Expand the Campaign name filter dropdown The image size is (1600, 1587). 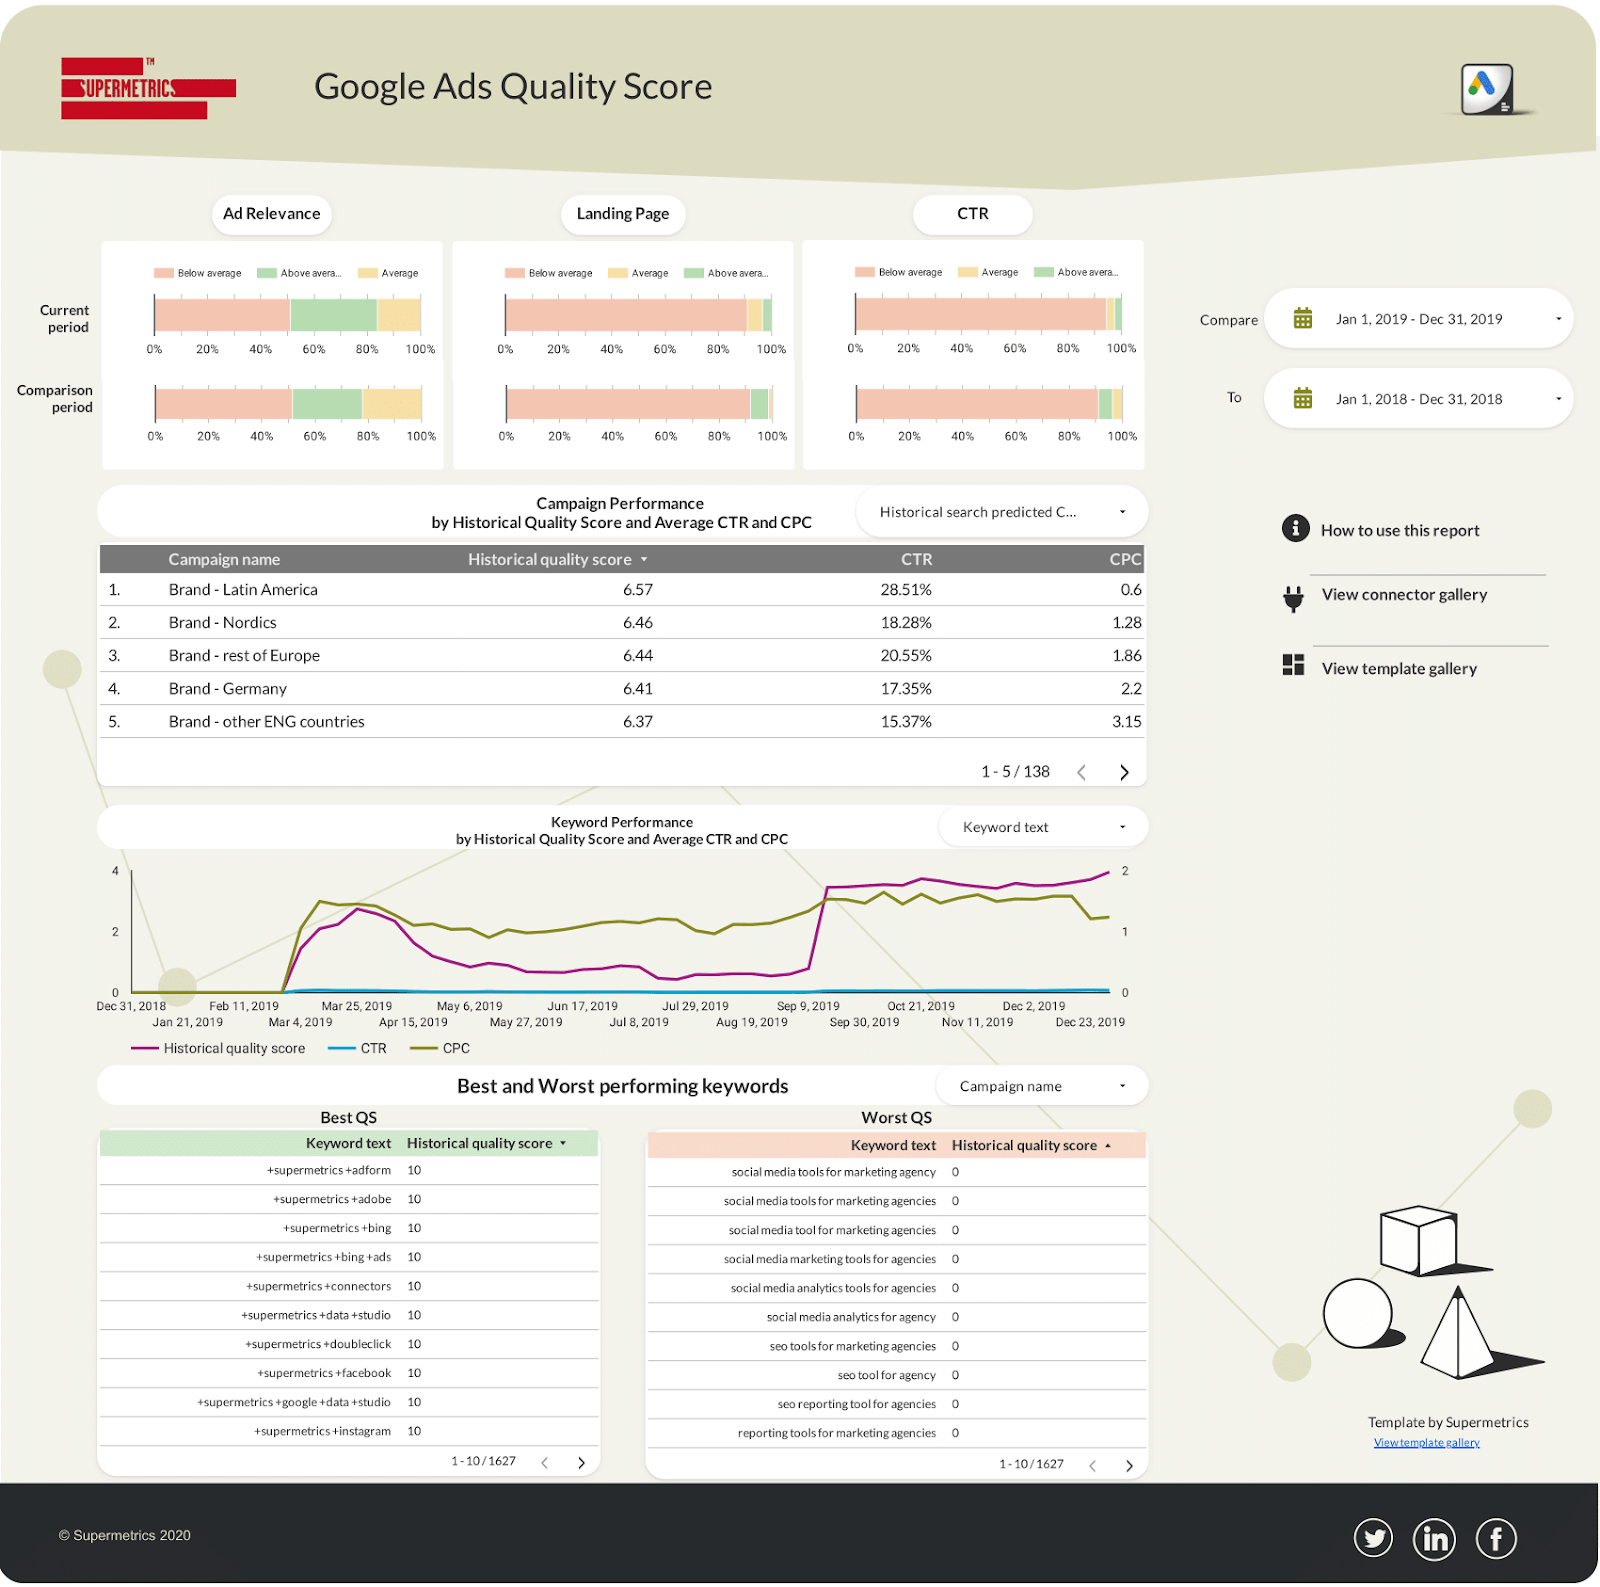(1041, 1086)
